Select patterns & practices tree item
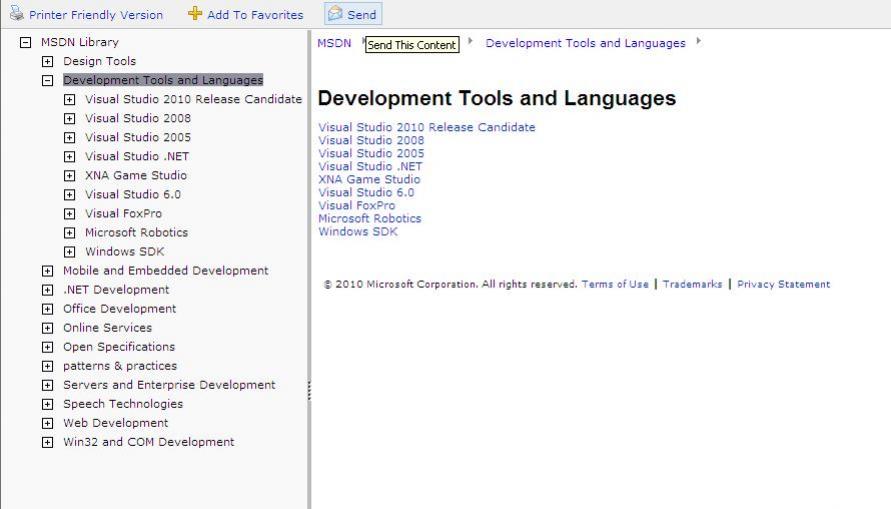Image resolution: width=891 pixels, height=509 pixels. click(120, 366)
